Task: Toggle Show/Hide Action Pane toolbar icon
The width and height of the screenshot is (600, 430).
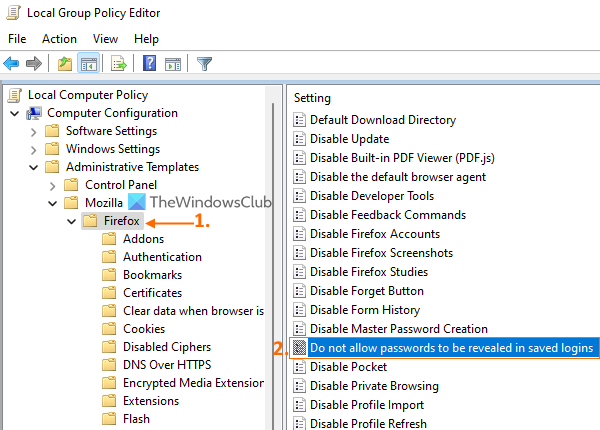Action: click(x=173, y=64)
